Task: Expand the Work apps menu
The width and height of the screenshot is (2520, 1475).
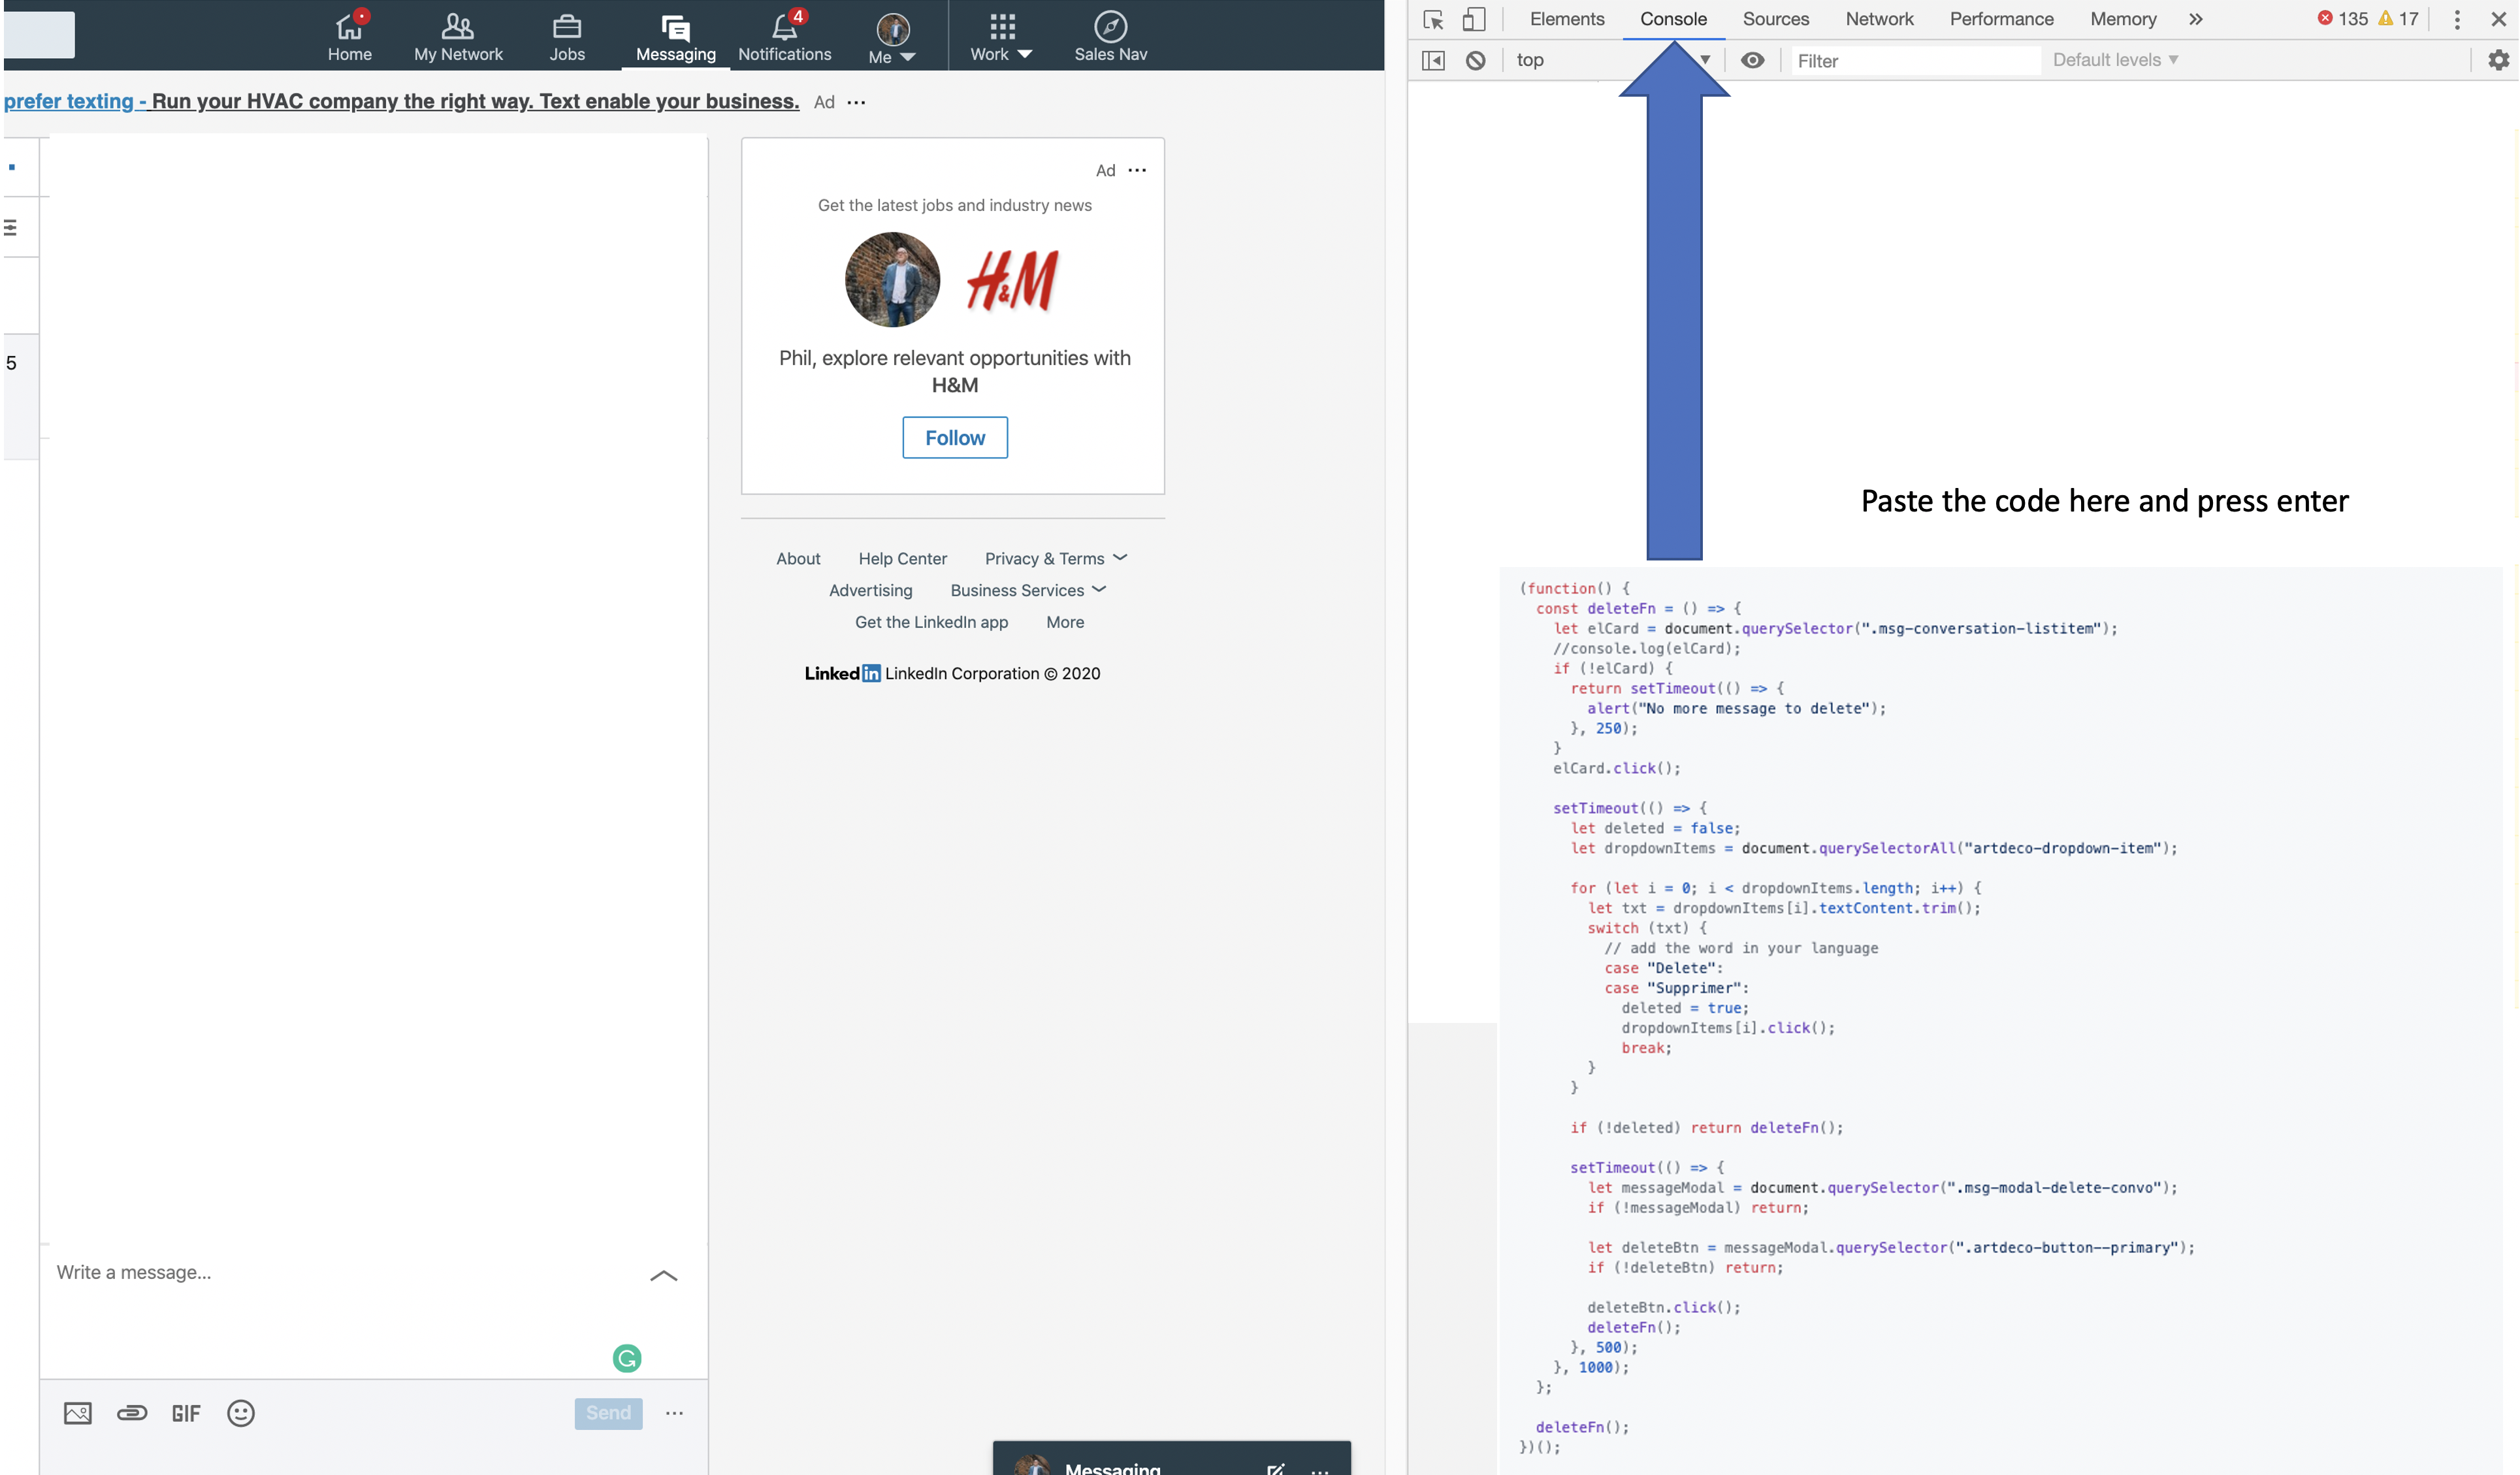Action: [1001, 36]
